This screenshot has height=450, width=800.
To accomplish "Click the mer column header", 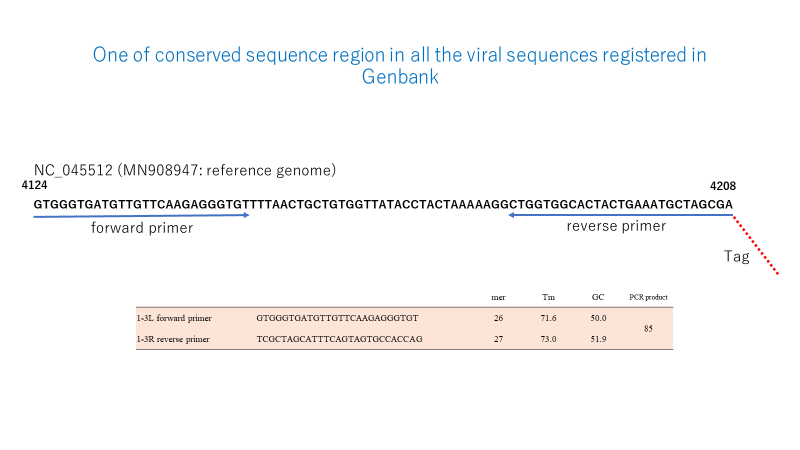I will click(x=498, y=297).
